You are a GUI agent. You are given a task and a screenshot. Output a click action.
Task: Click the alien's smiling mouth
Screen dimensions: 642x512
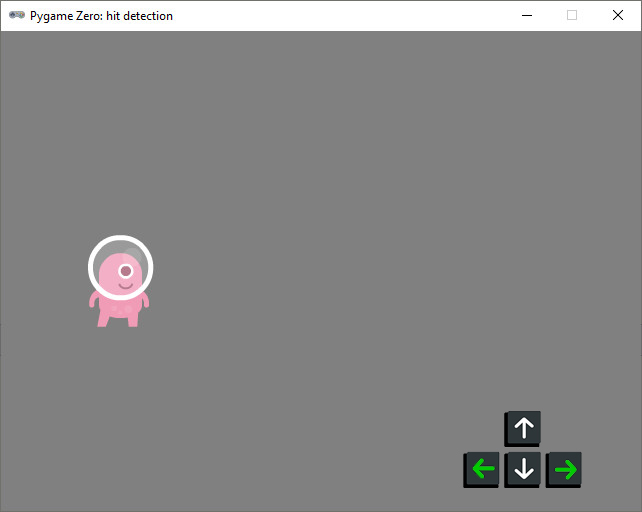tap(125, 286)
